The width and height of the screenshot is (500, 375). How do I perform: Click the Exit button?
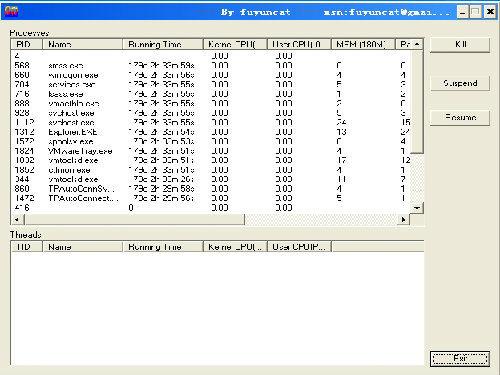[x=460, y=358]
